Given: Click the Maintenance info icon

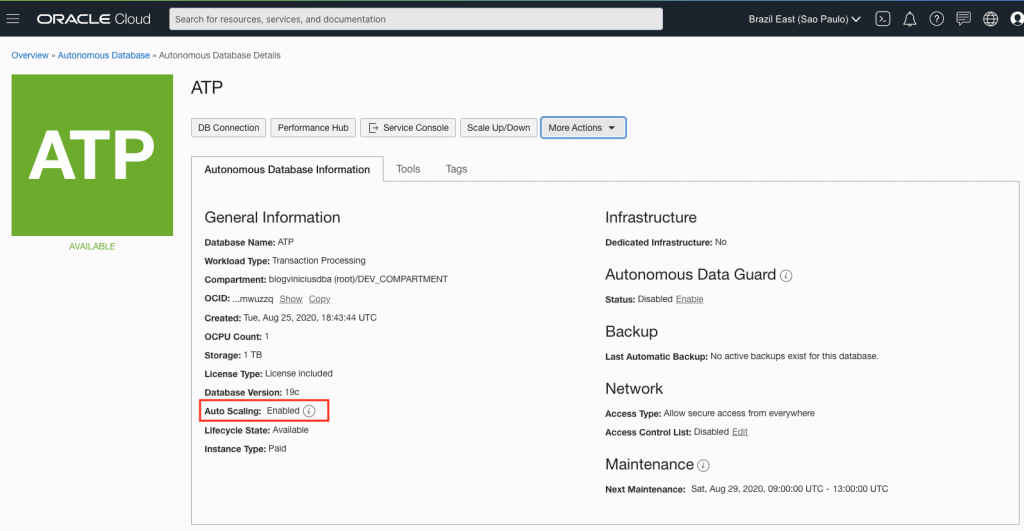Looking at the screenshot, I should coord(704,465).
